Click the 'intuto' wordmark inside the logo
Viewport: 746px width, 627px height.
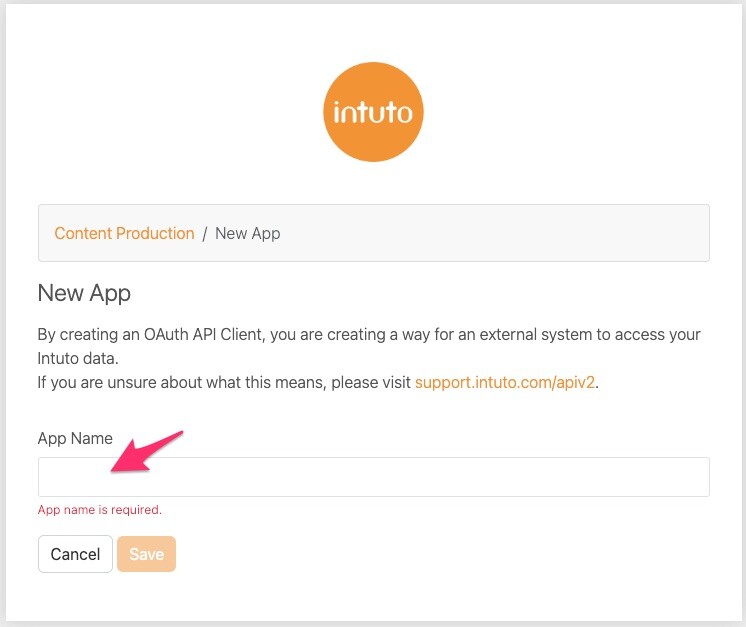coord(374,111)
